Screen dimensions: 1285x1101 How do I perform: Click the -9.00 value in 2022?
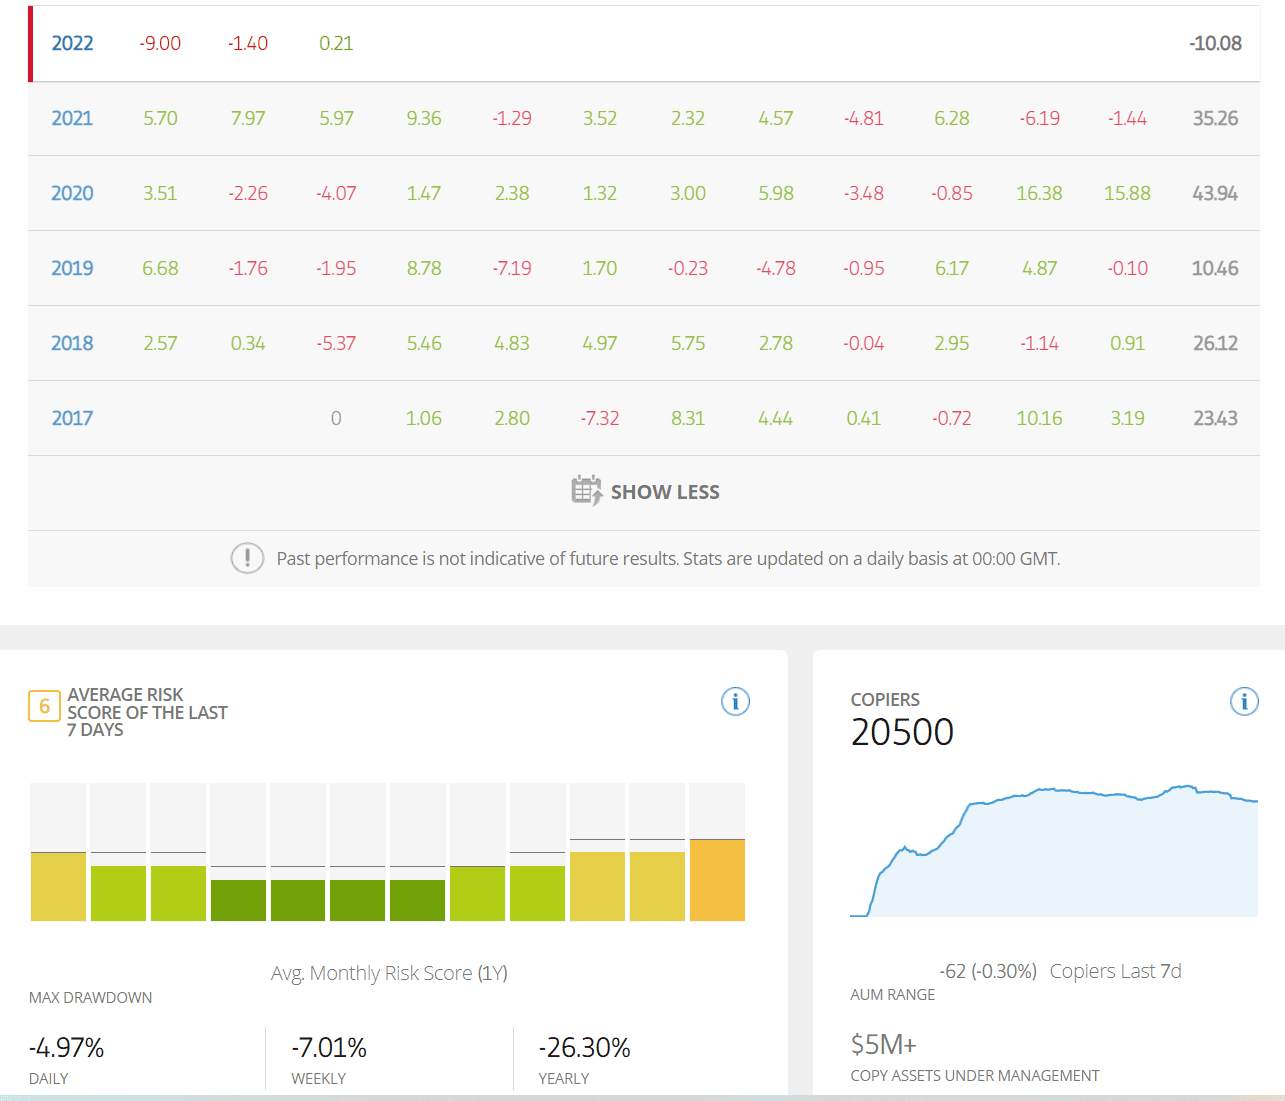point(160,43)
